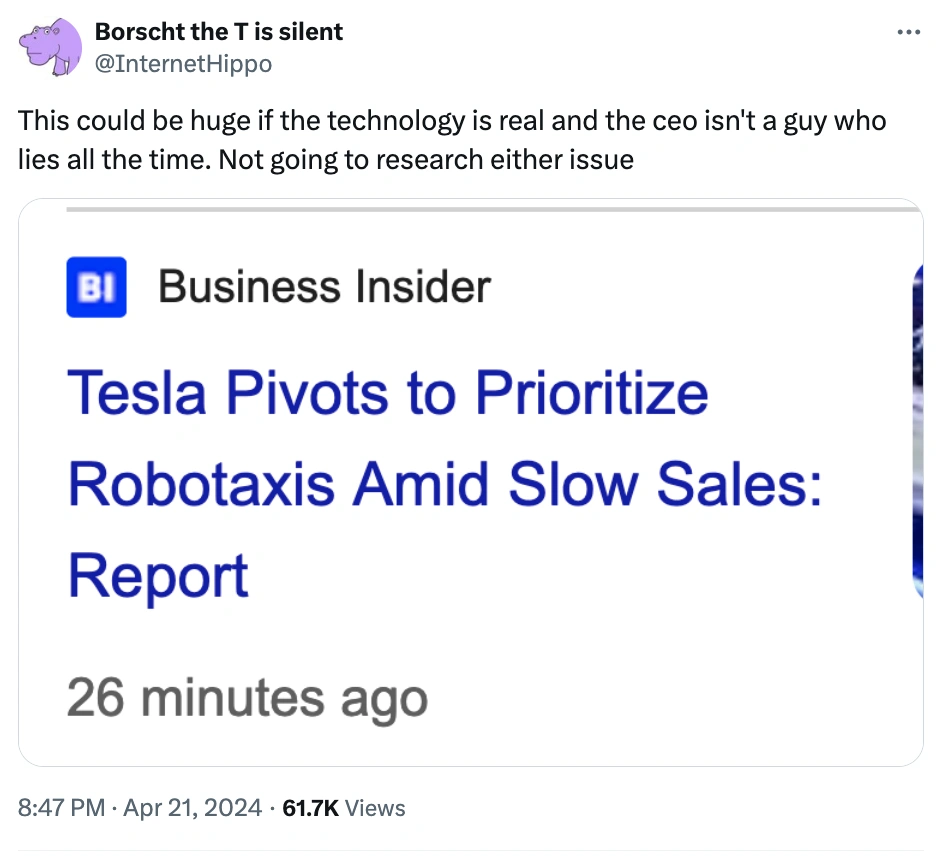The width and height of the screenshot is (938, 858).
Task: Open the "Tesla Pivots to Prioritize" headline line
Action: 387,392
